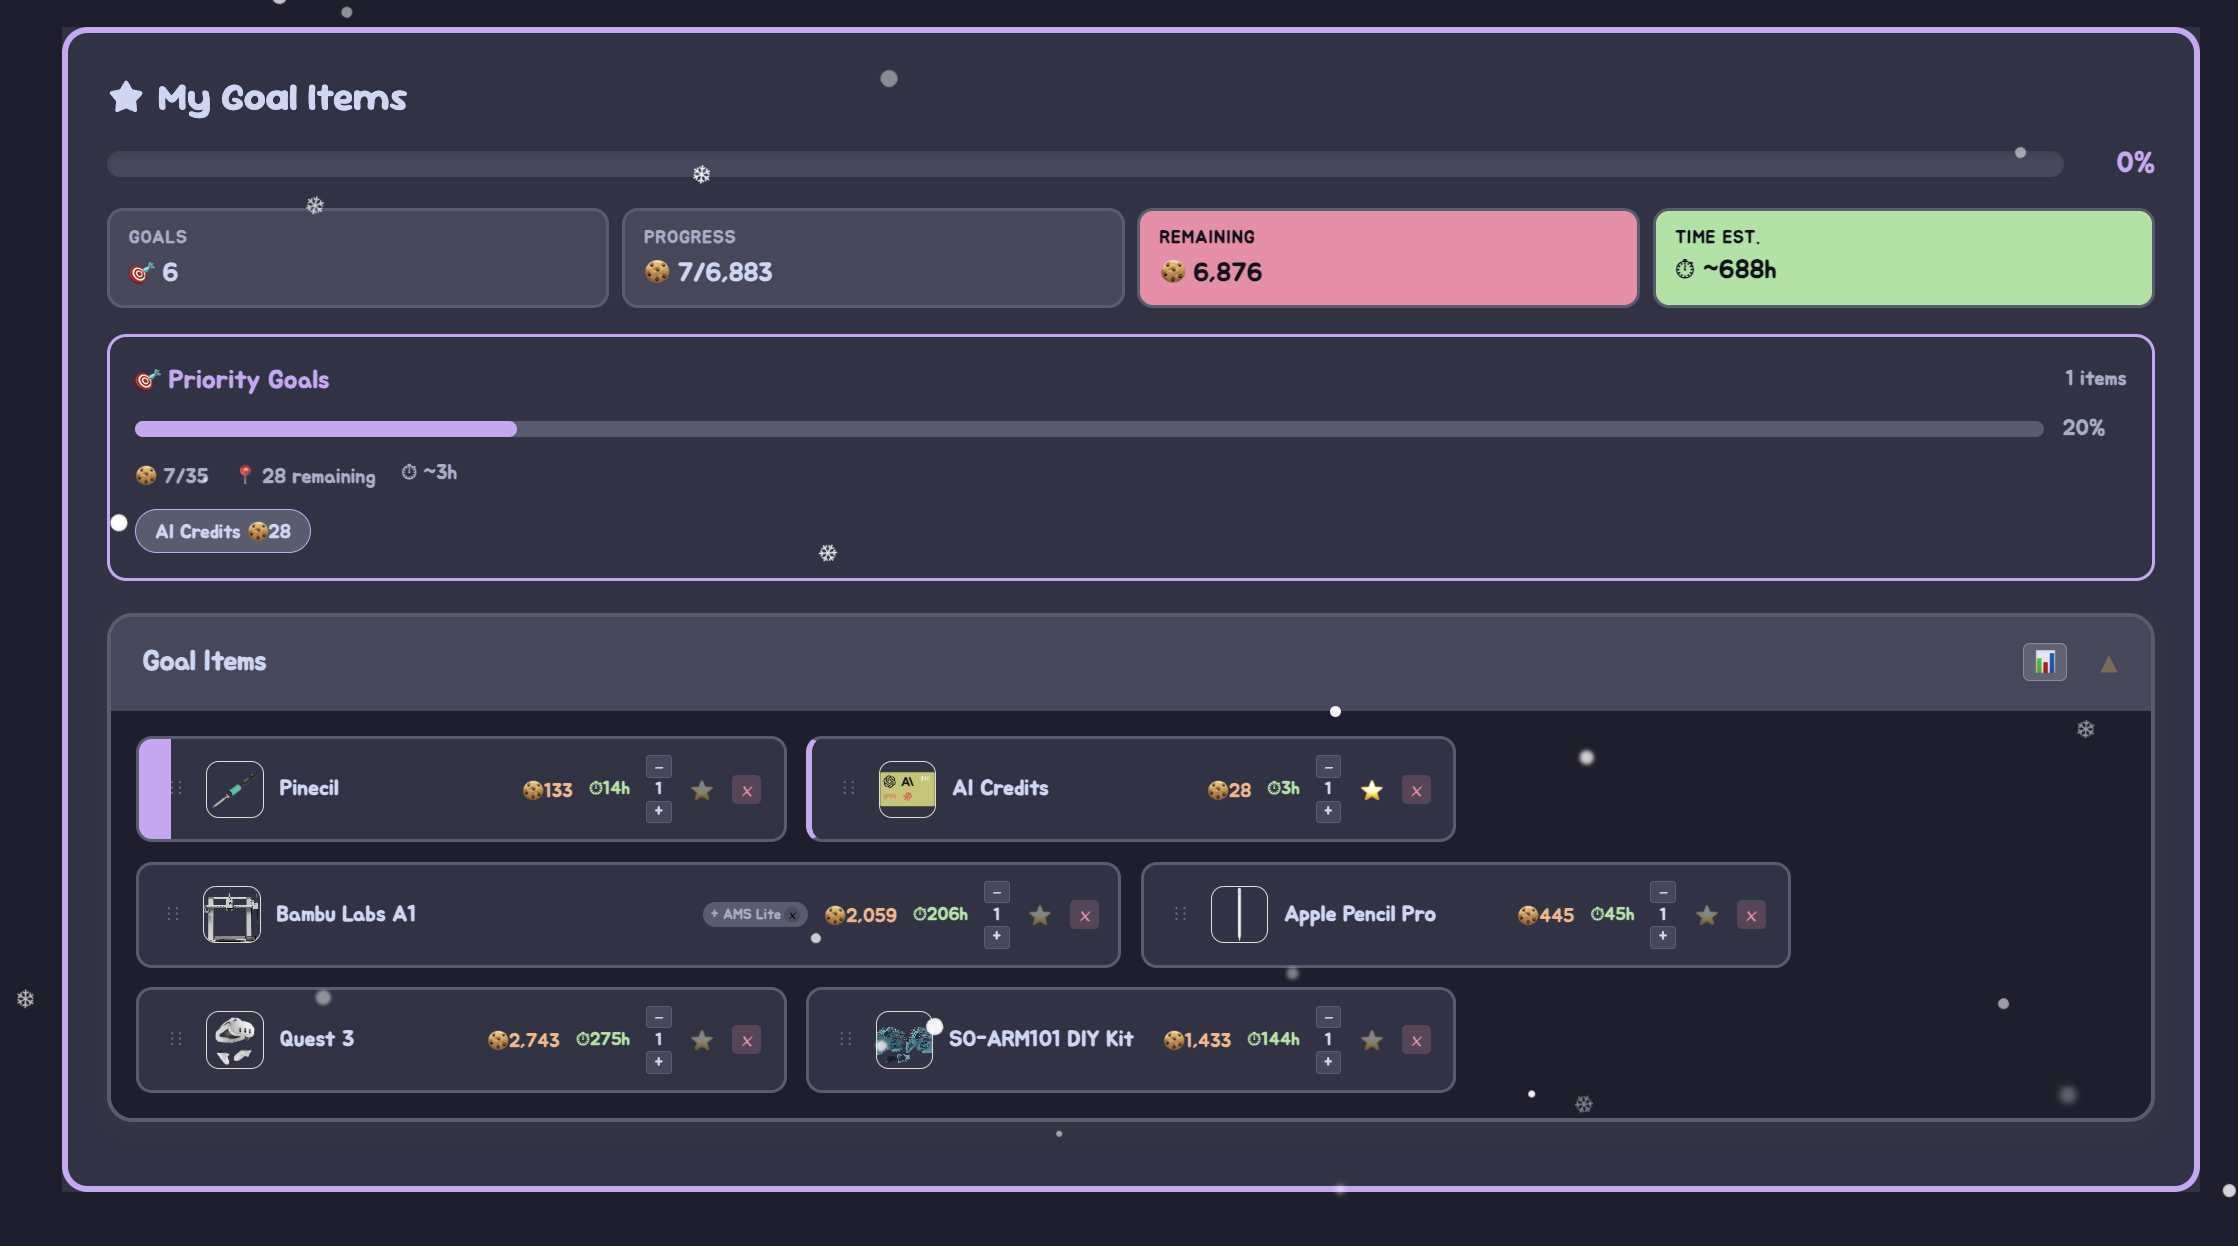
Task: Open the Time Est. summary card
Action: click(1902, 258)
